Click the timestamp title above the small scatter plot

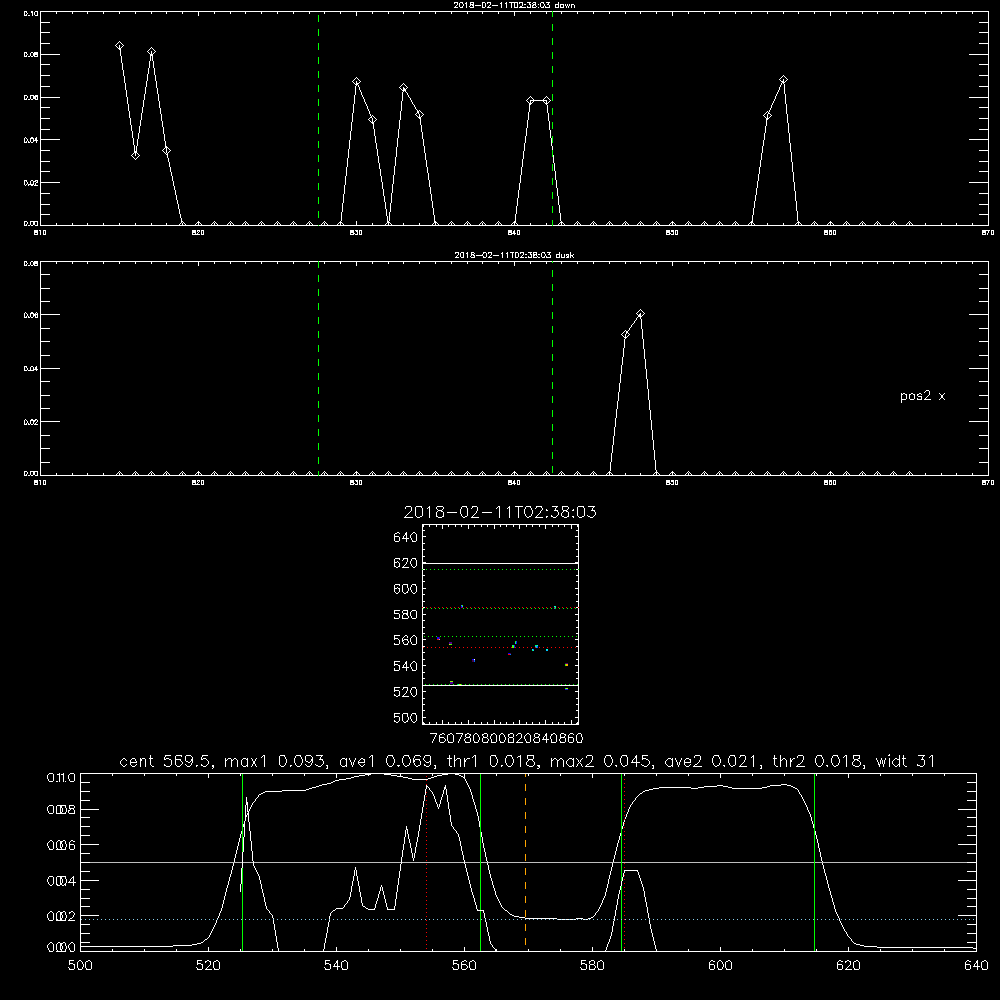click(x=500, y=512)
